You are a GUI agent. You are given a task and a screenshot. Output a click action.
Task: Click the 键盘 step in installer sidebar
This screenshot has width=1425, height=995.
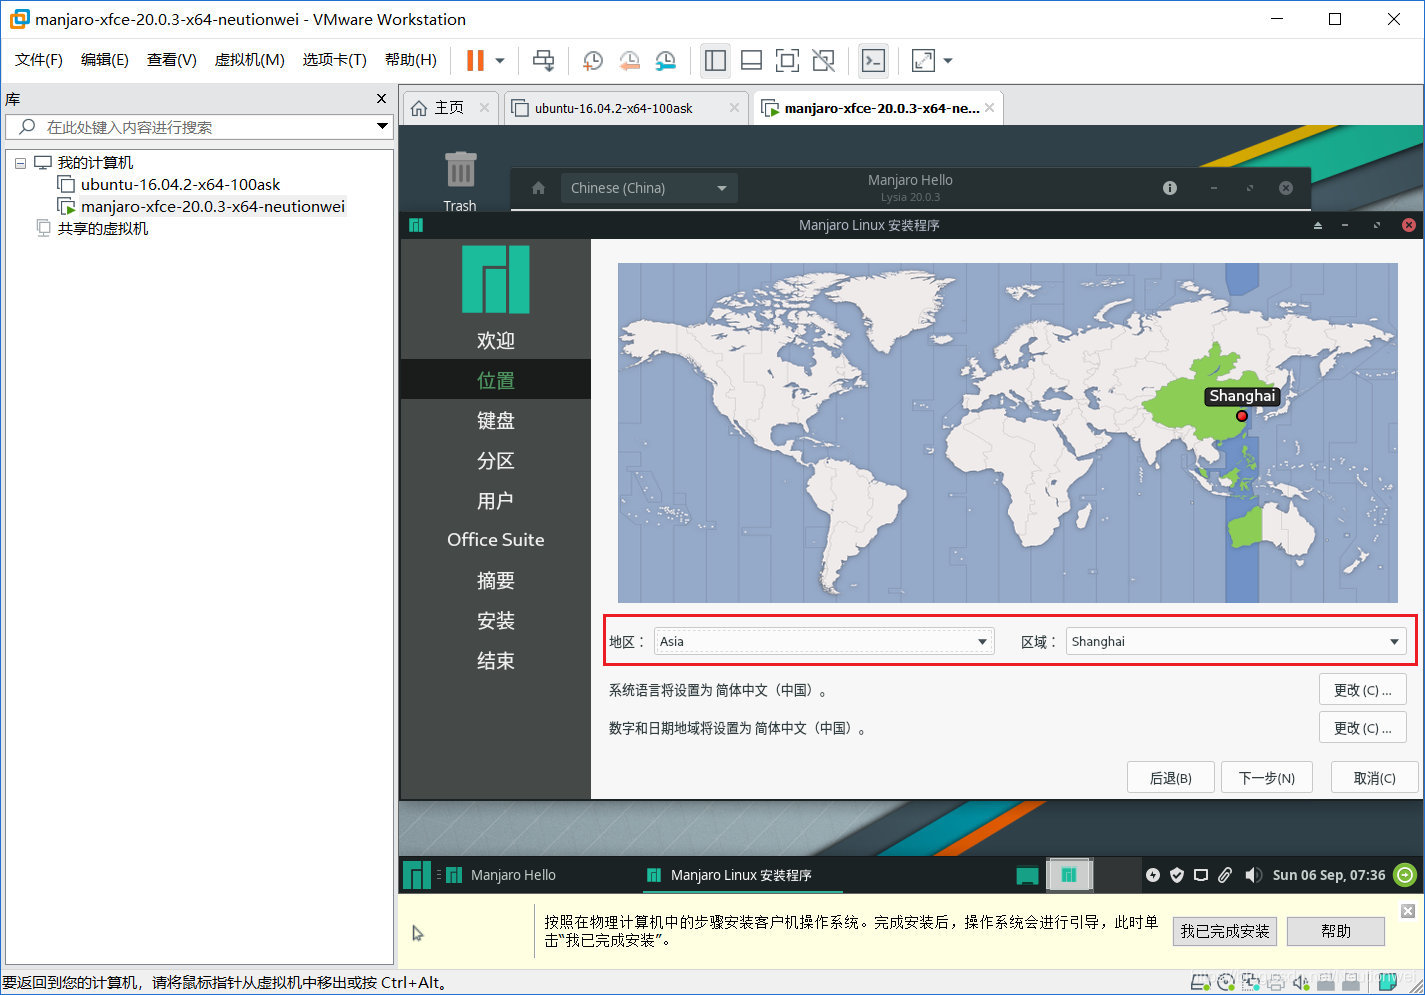click(x=496, y=420)
